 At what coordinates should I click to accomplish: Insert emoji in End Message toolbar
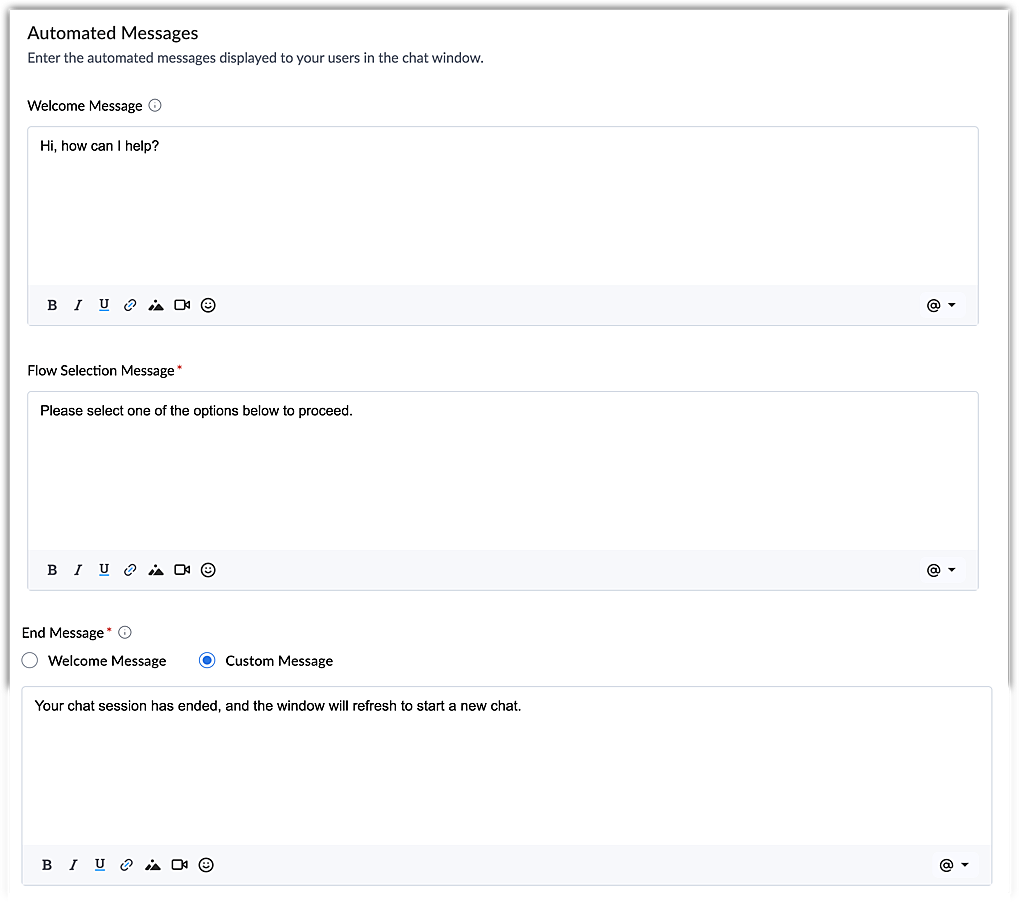pyautogui.click(x=206, y=864)
